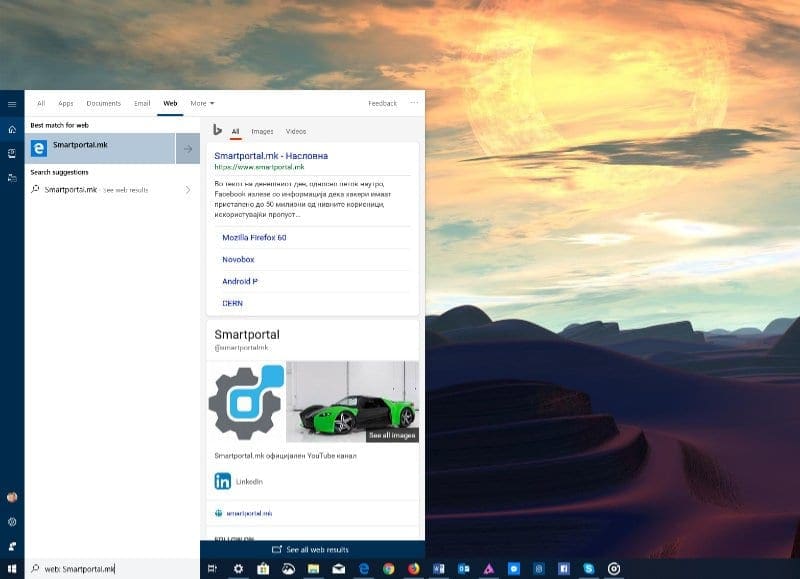This screenshot has height=579, width=800.
Task: Open Microsoft Store from the taskbar
Action: [263, 569]
